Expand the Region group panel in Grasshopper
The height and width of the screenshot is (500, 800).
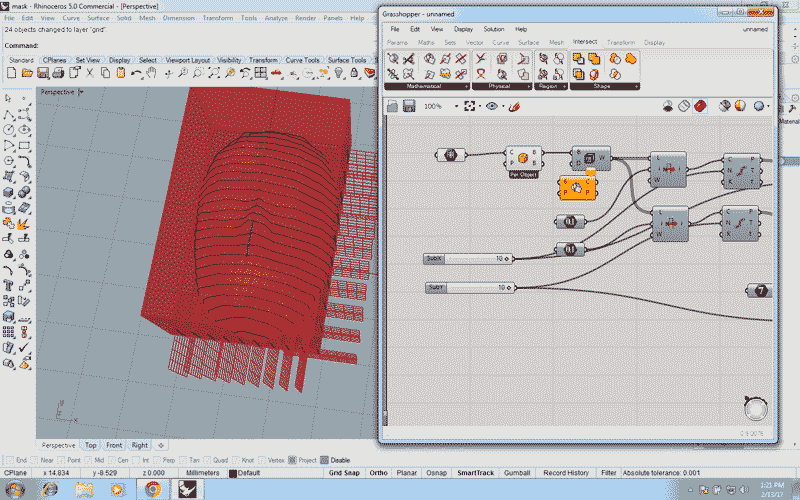pos(564,87)
